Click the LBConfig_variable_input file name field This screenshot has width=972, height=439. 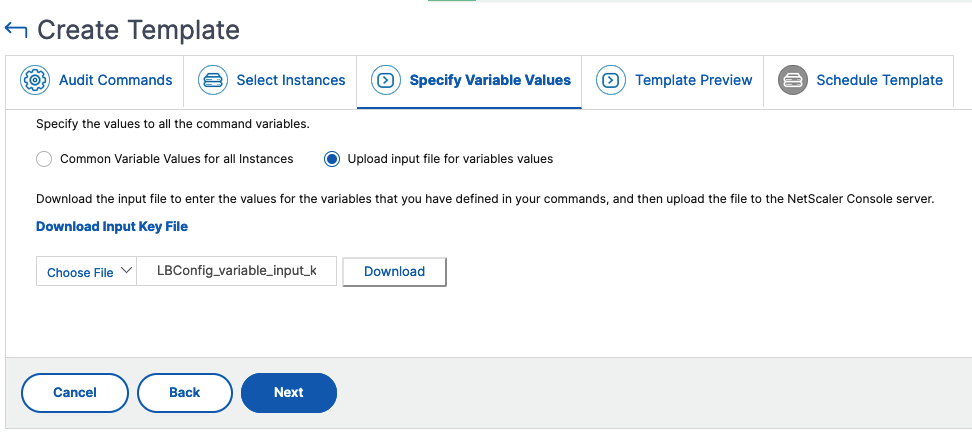click(236, 272)
